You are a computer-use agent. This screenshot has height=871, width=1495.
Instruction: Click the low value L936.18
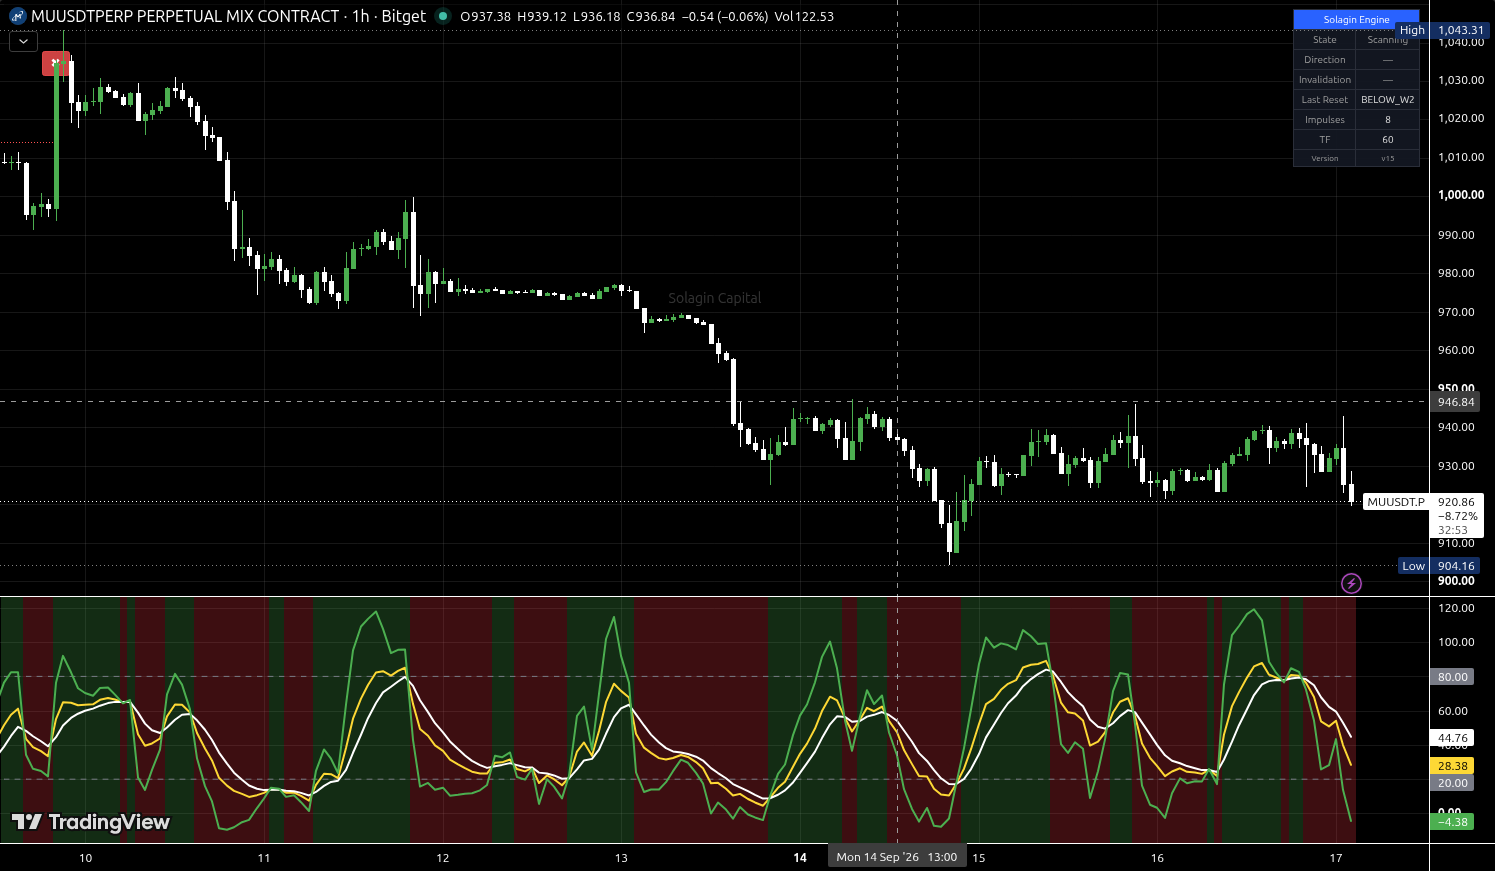tap(597, 16)
